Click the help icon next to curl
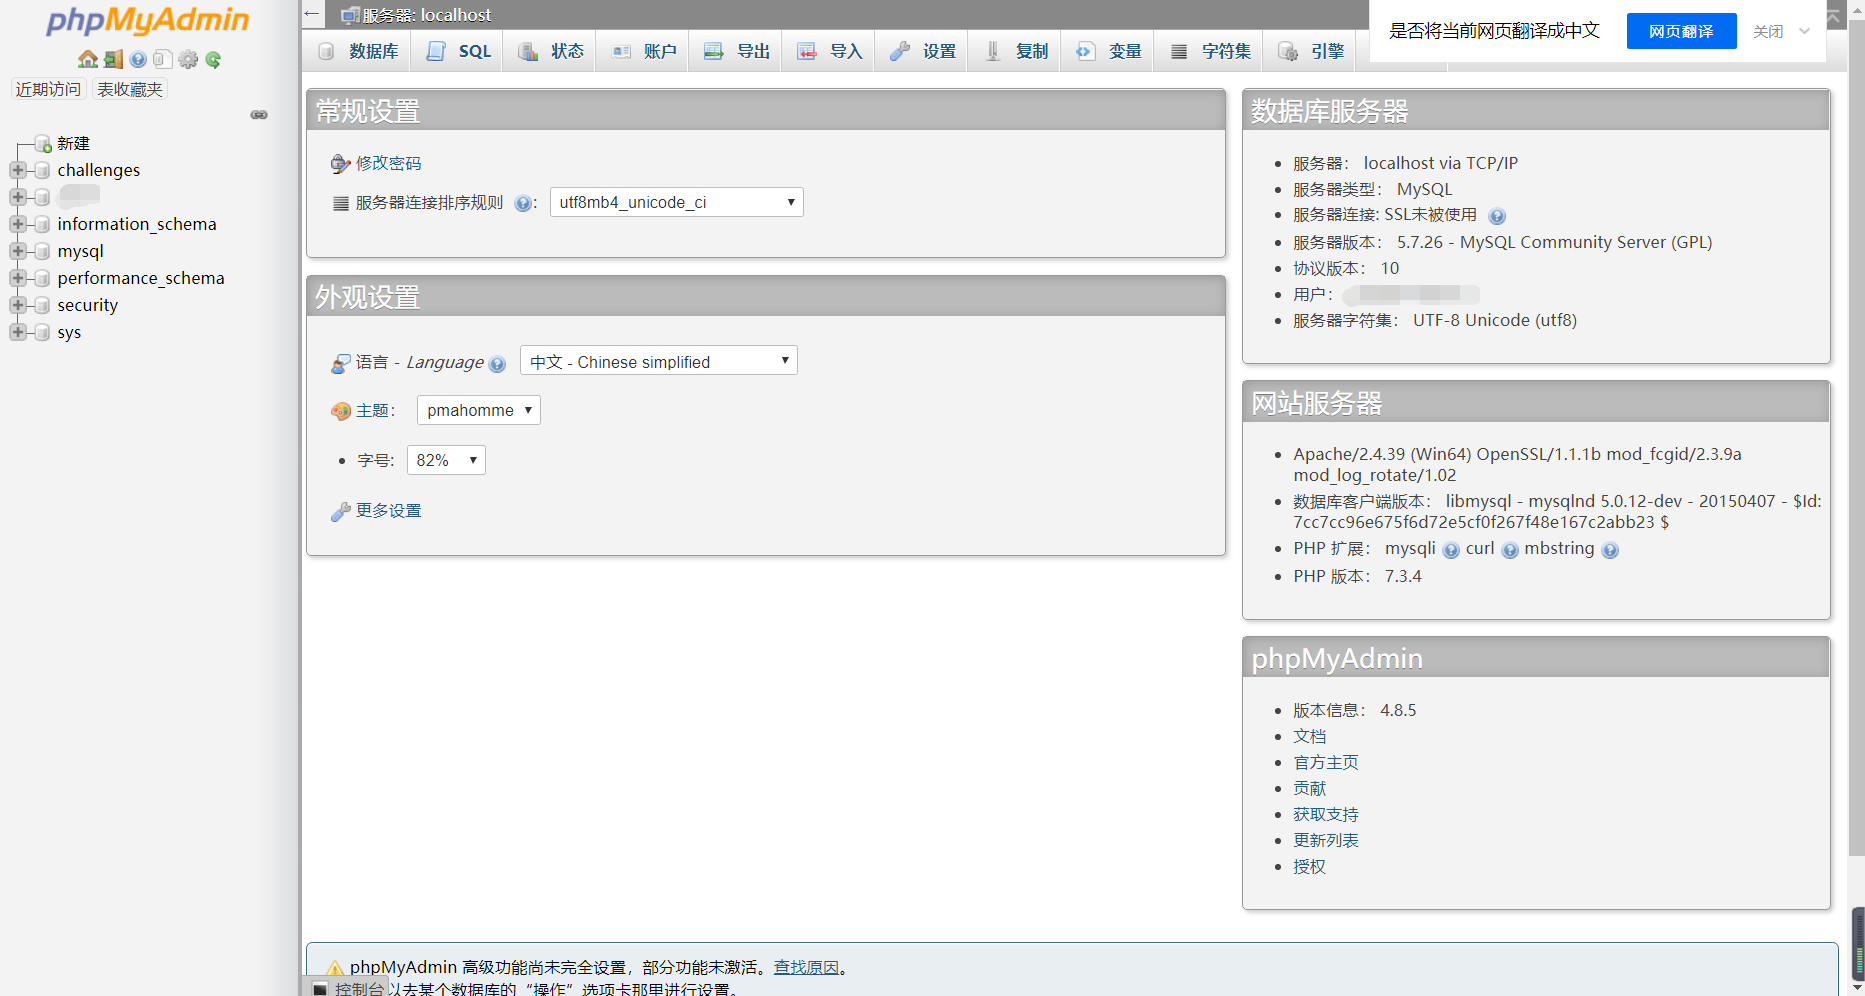 (x=1510, y=550)
